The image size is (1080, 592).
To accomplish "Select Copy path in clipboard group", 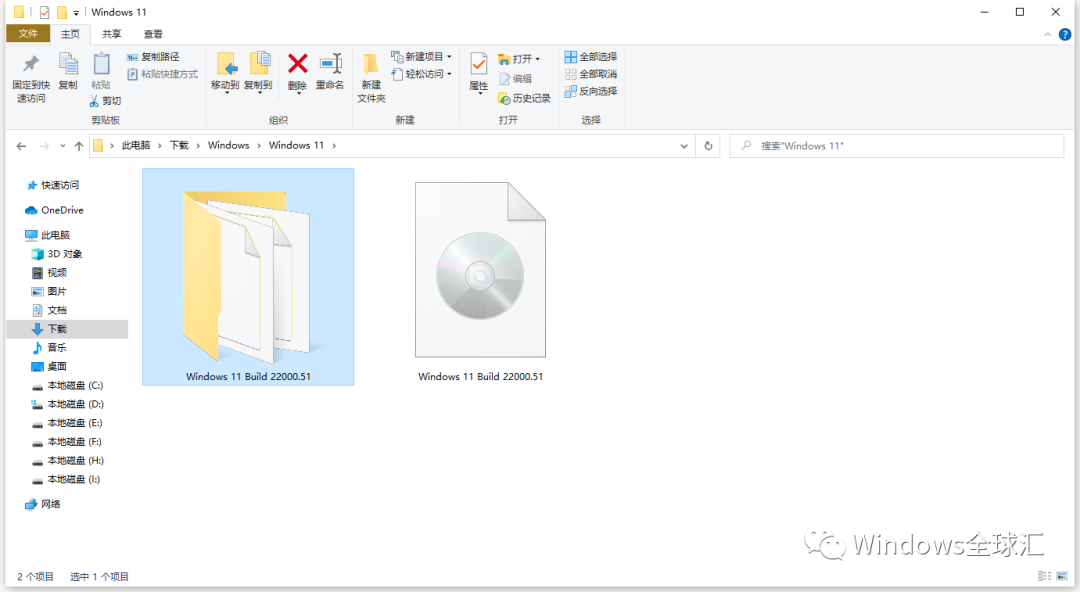I will 153,57.
